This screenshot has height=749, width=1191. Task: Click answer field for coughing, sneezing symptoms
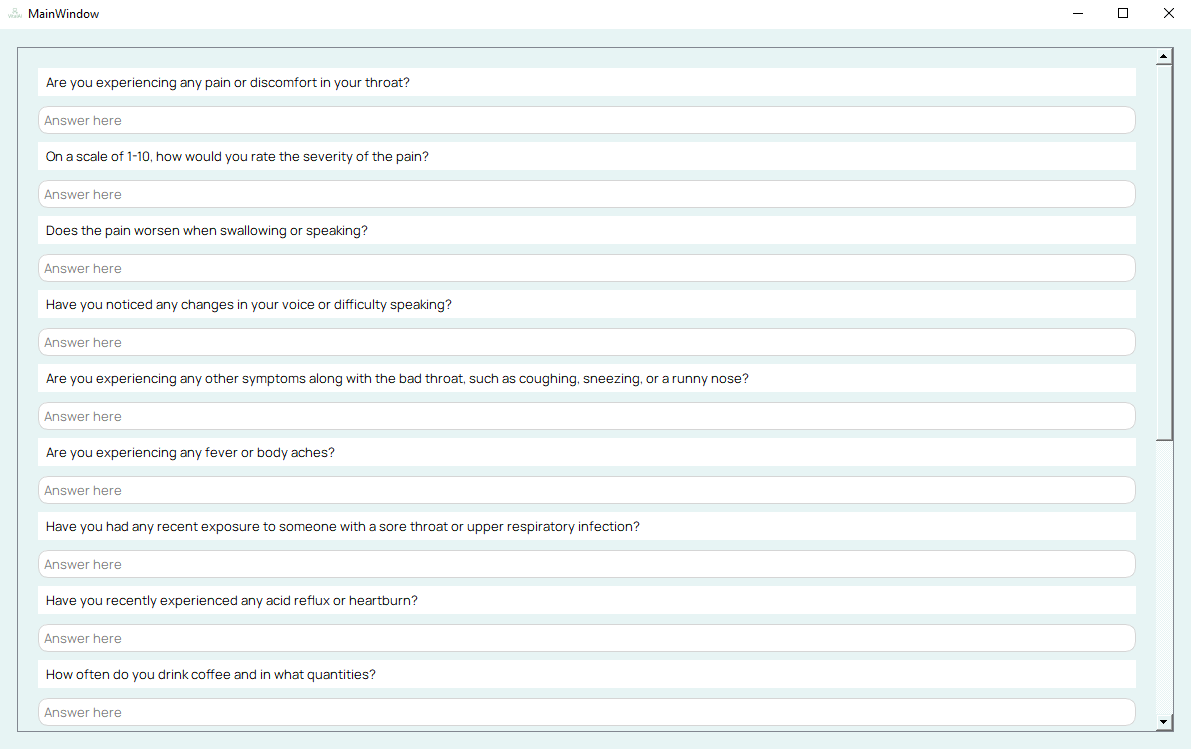(x=586, y=416)
